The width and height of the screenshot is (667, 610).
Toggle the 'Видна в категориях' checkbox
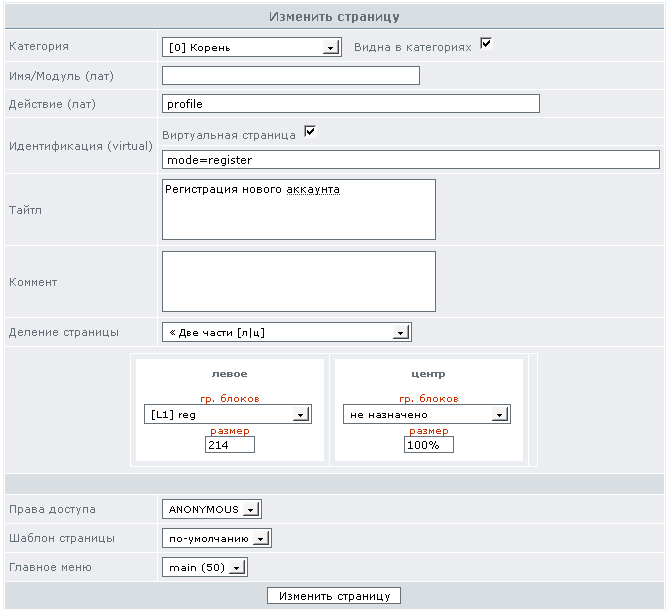pyautogui.click(x=486, y=44)
